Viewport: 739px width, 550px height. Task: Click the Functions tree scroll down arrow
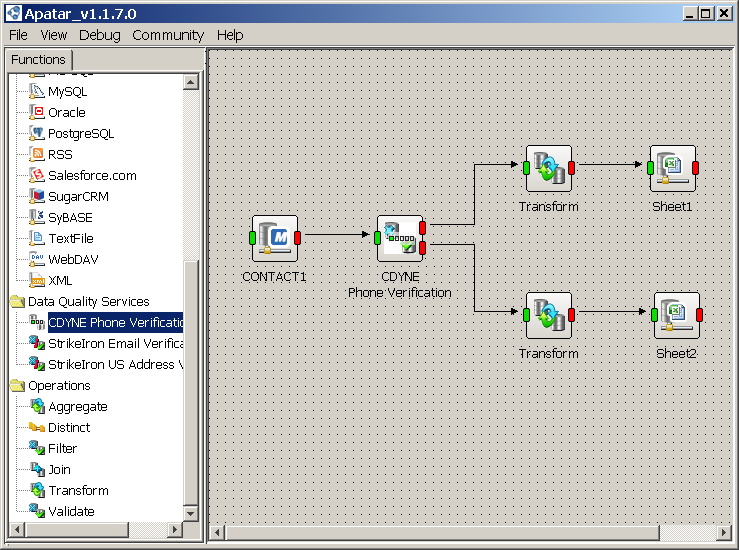[x=190, y=513]
